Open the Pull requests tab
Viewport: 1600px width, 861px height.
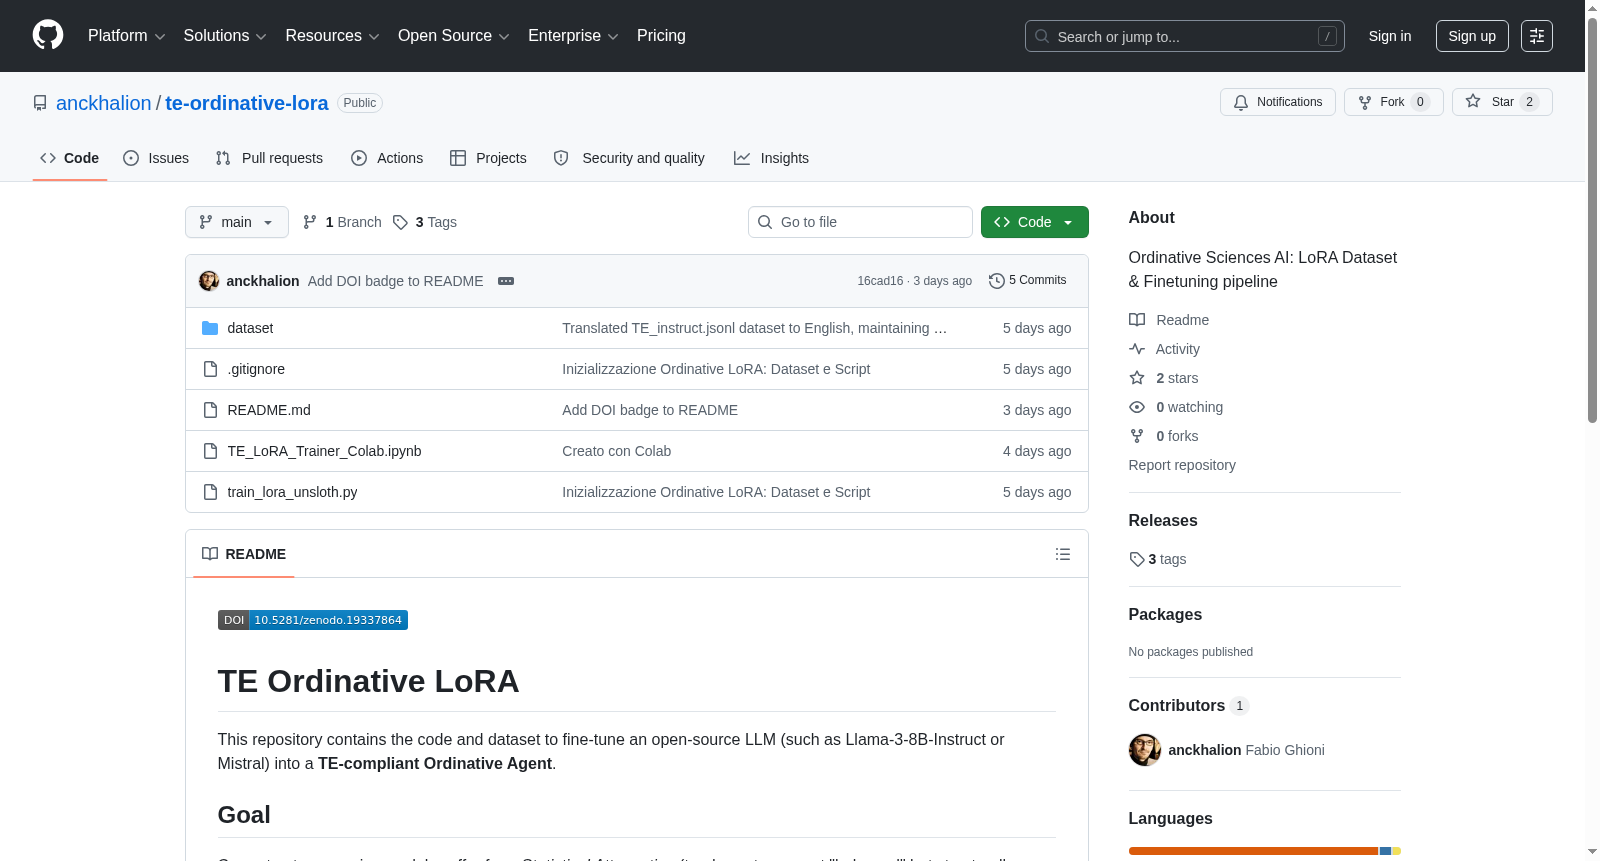coord(269,158)
